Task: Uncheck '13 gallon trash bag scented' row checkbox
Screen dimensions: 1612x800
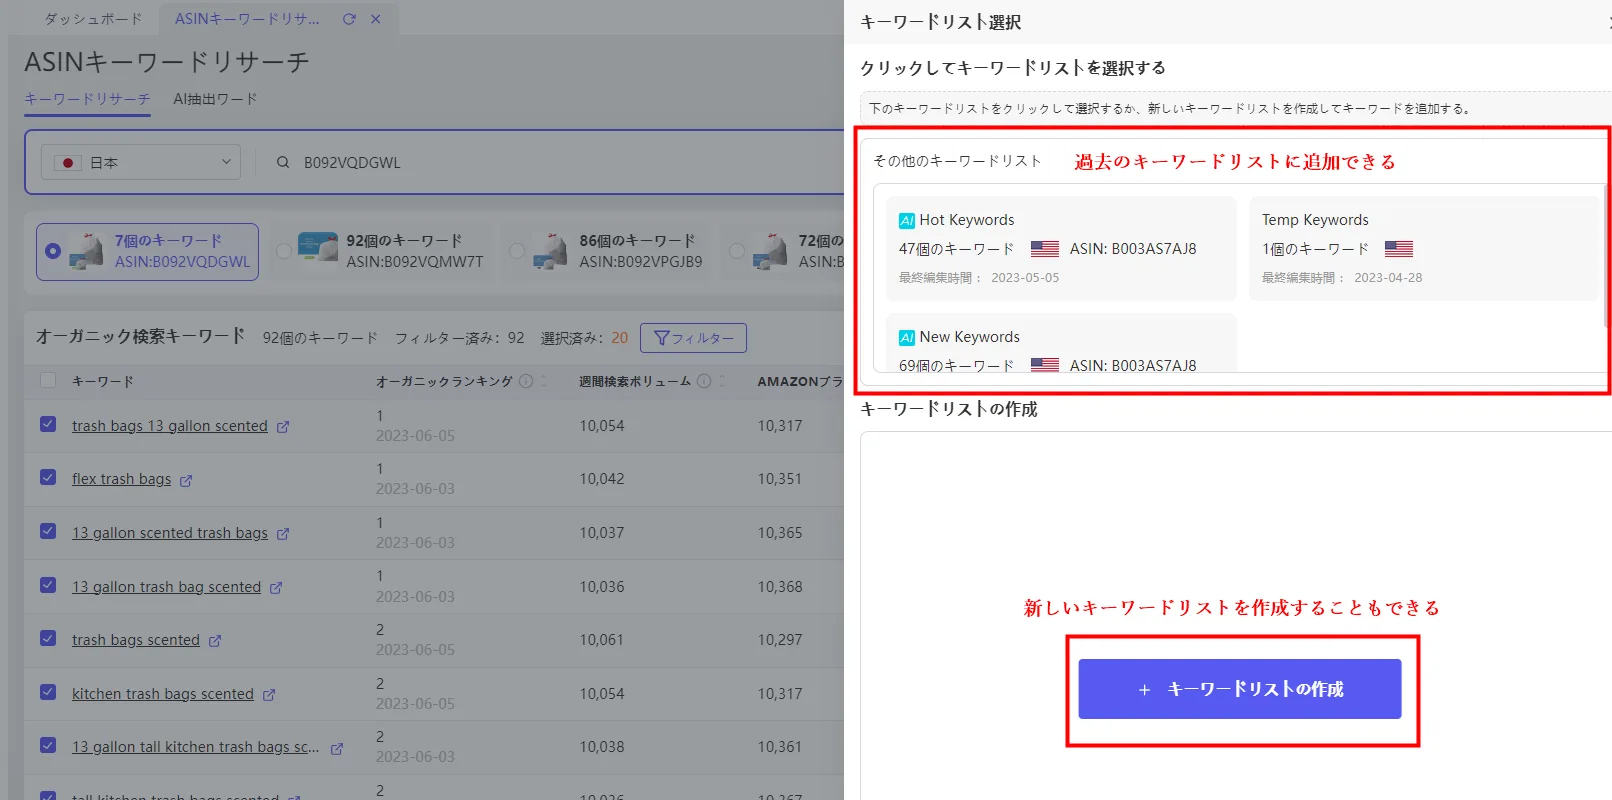Action: 48,584
